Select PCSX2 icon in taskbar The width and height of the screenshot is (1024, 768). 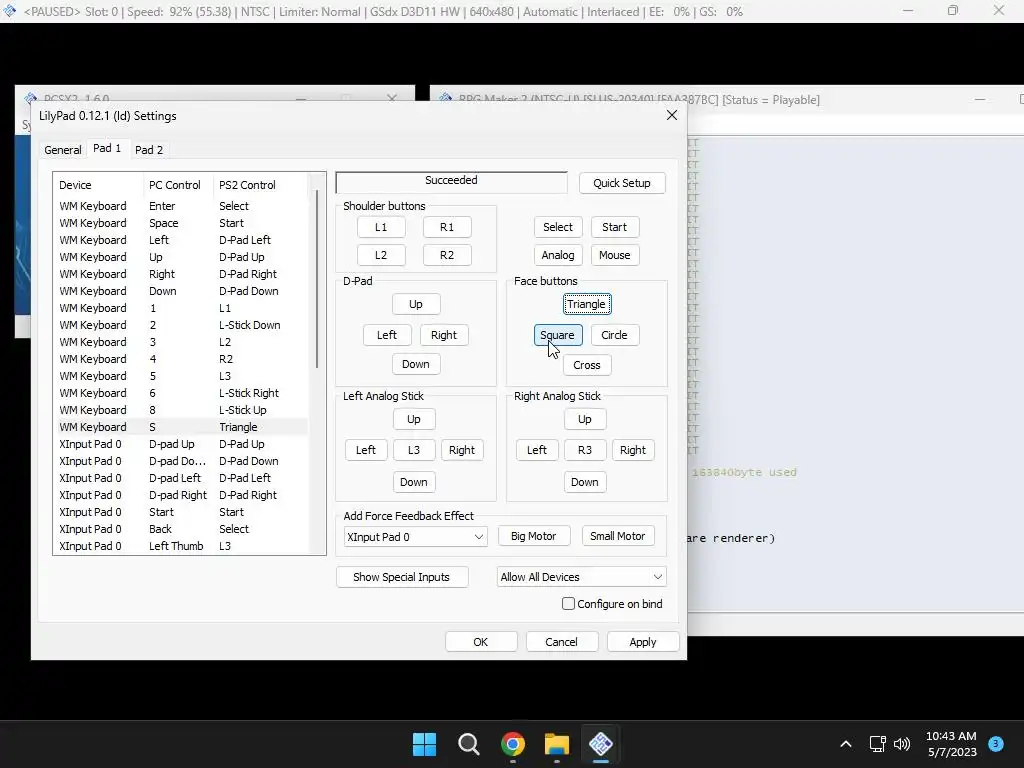[x=601, y=744]
